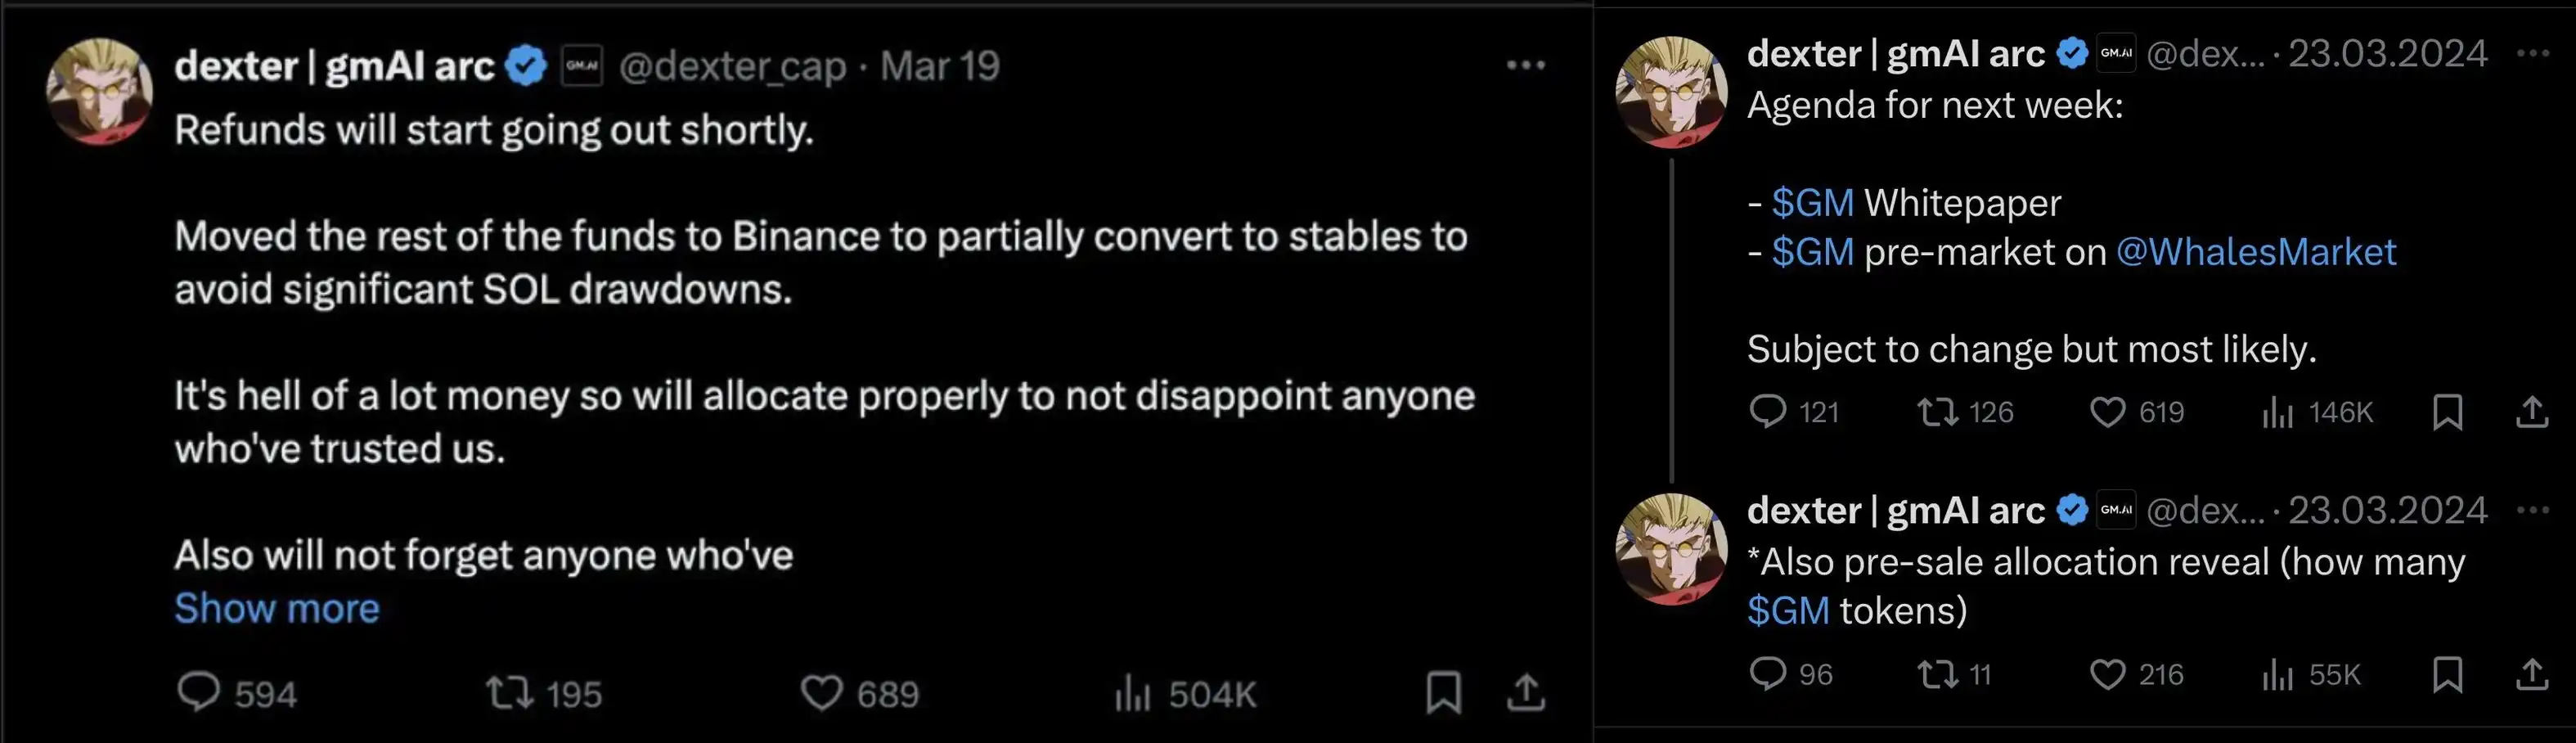This screenshot has width=2576, height=743.
Task: Open more options on Mar 19 tweet
Action: pyautogui.click(x=1526, y=66)
